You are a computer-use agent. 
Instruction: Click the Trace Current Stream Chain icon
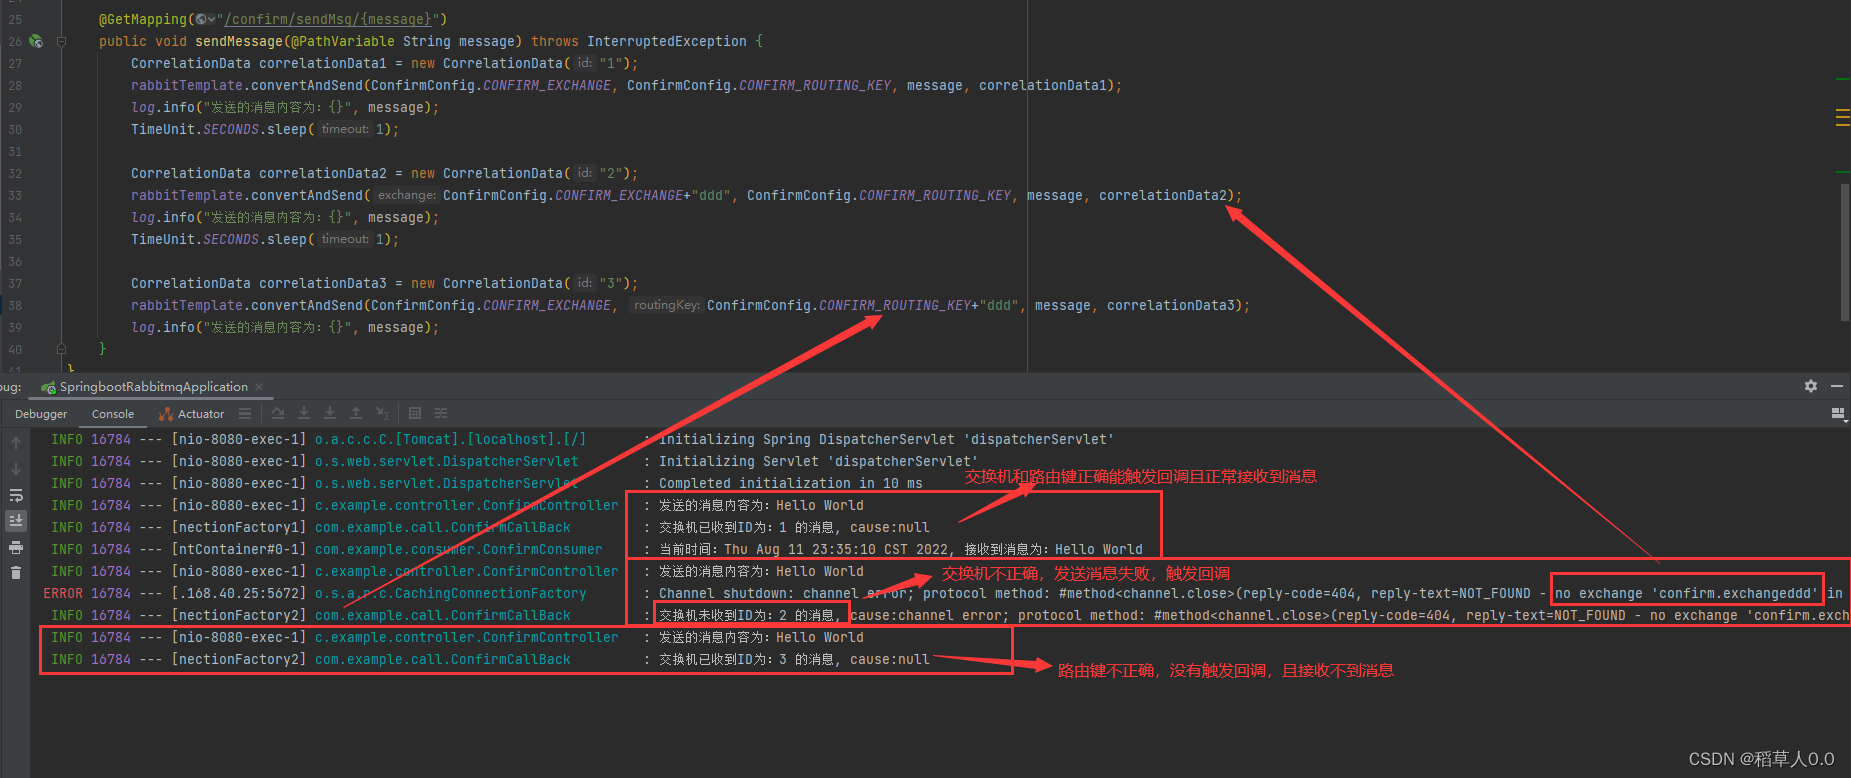pos(441,413)
